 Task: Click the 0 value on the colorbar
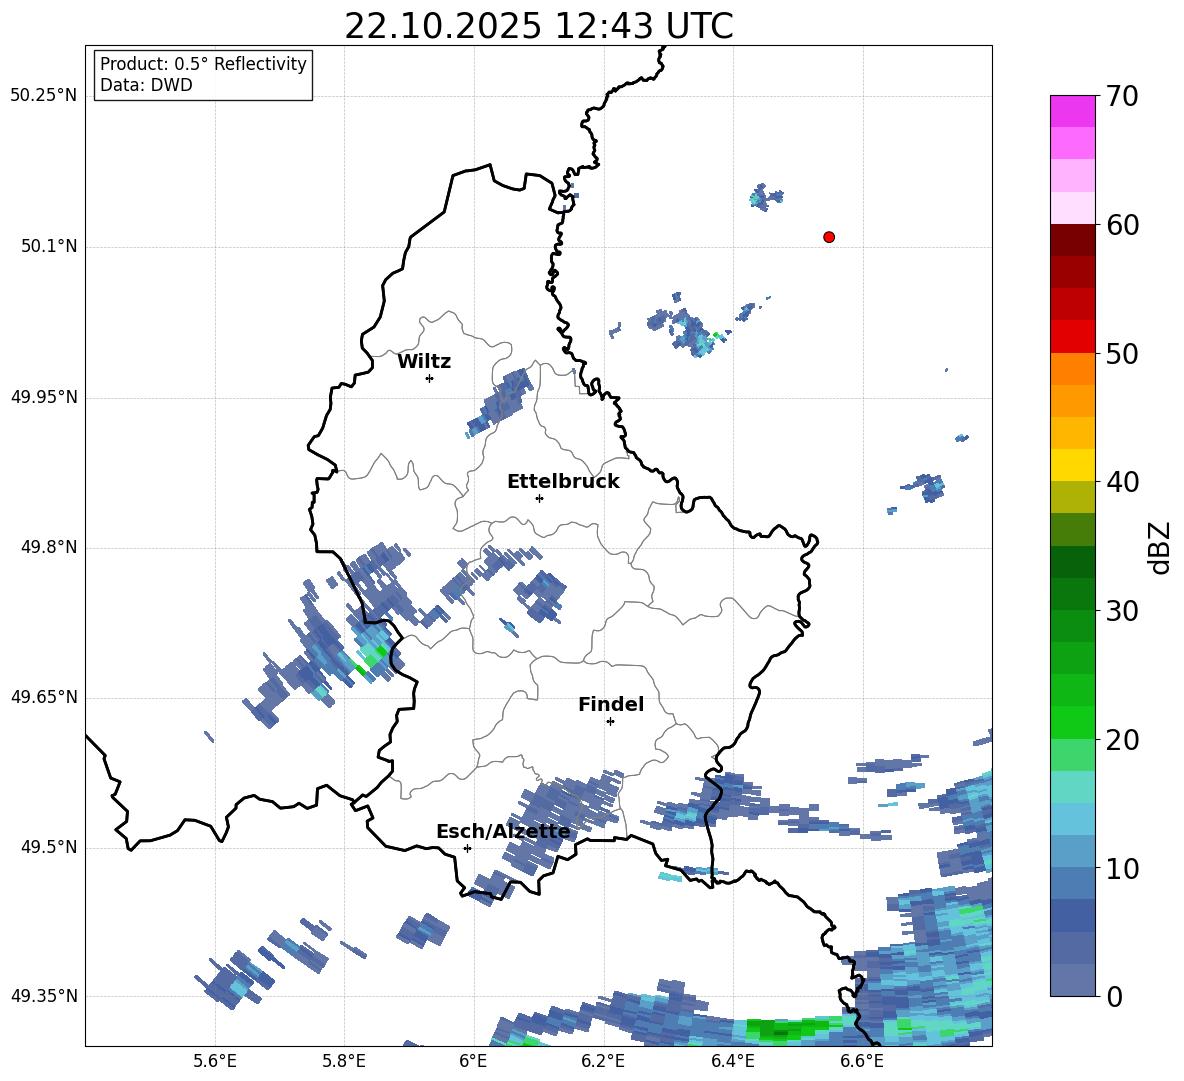tap(1114, 996)
